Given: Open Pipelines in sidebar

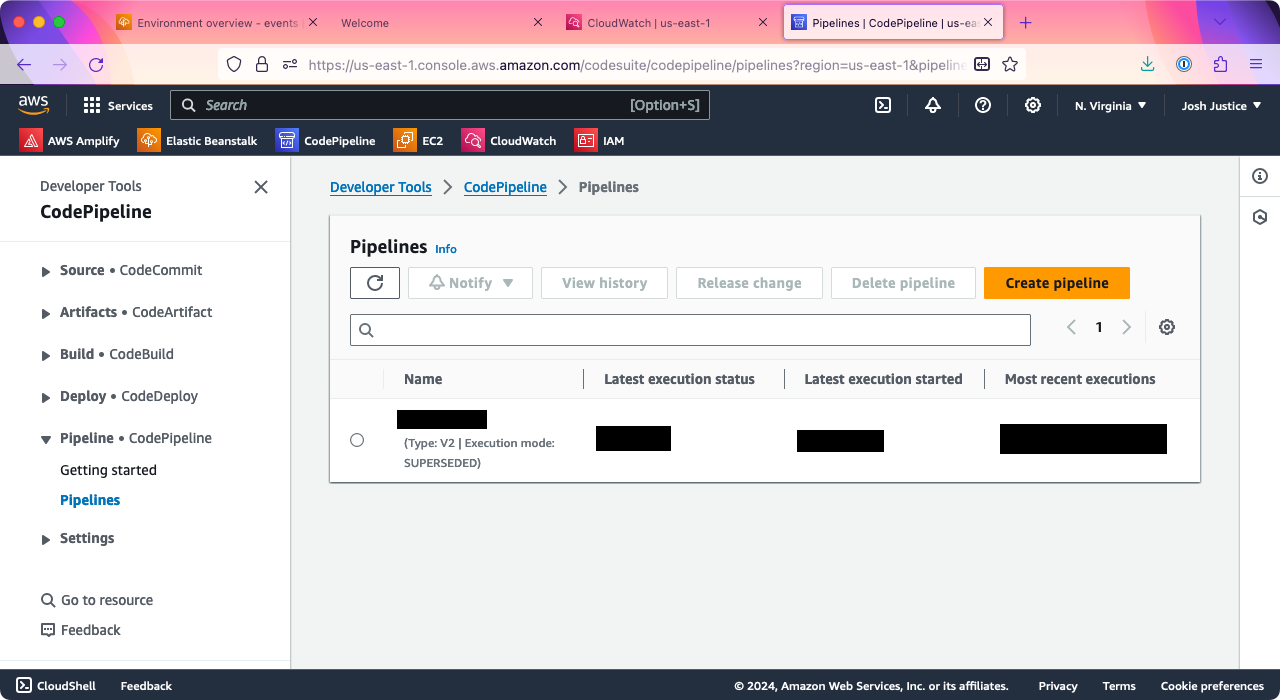Looking at the screenshot, I should 90,500.
